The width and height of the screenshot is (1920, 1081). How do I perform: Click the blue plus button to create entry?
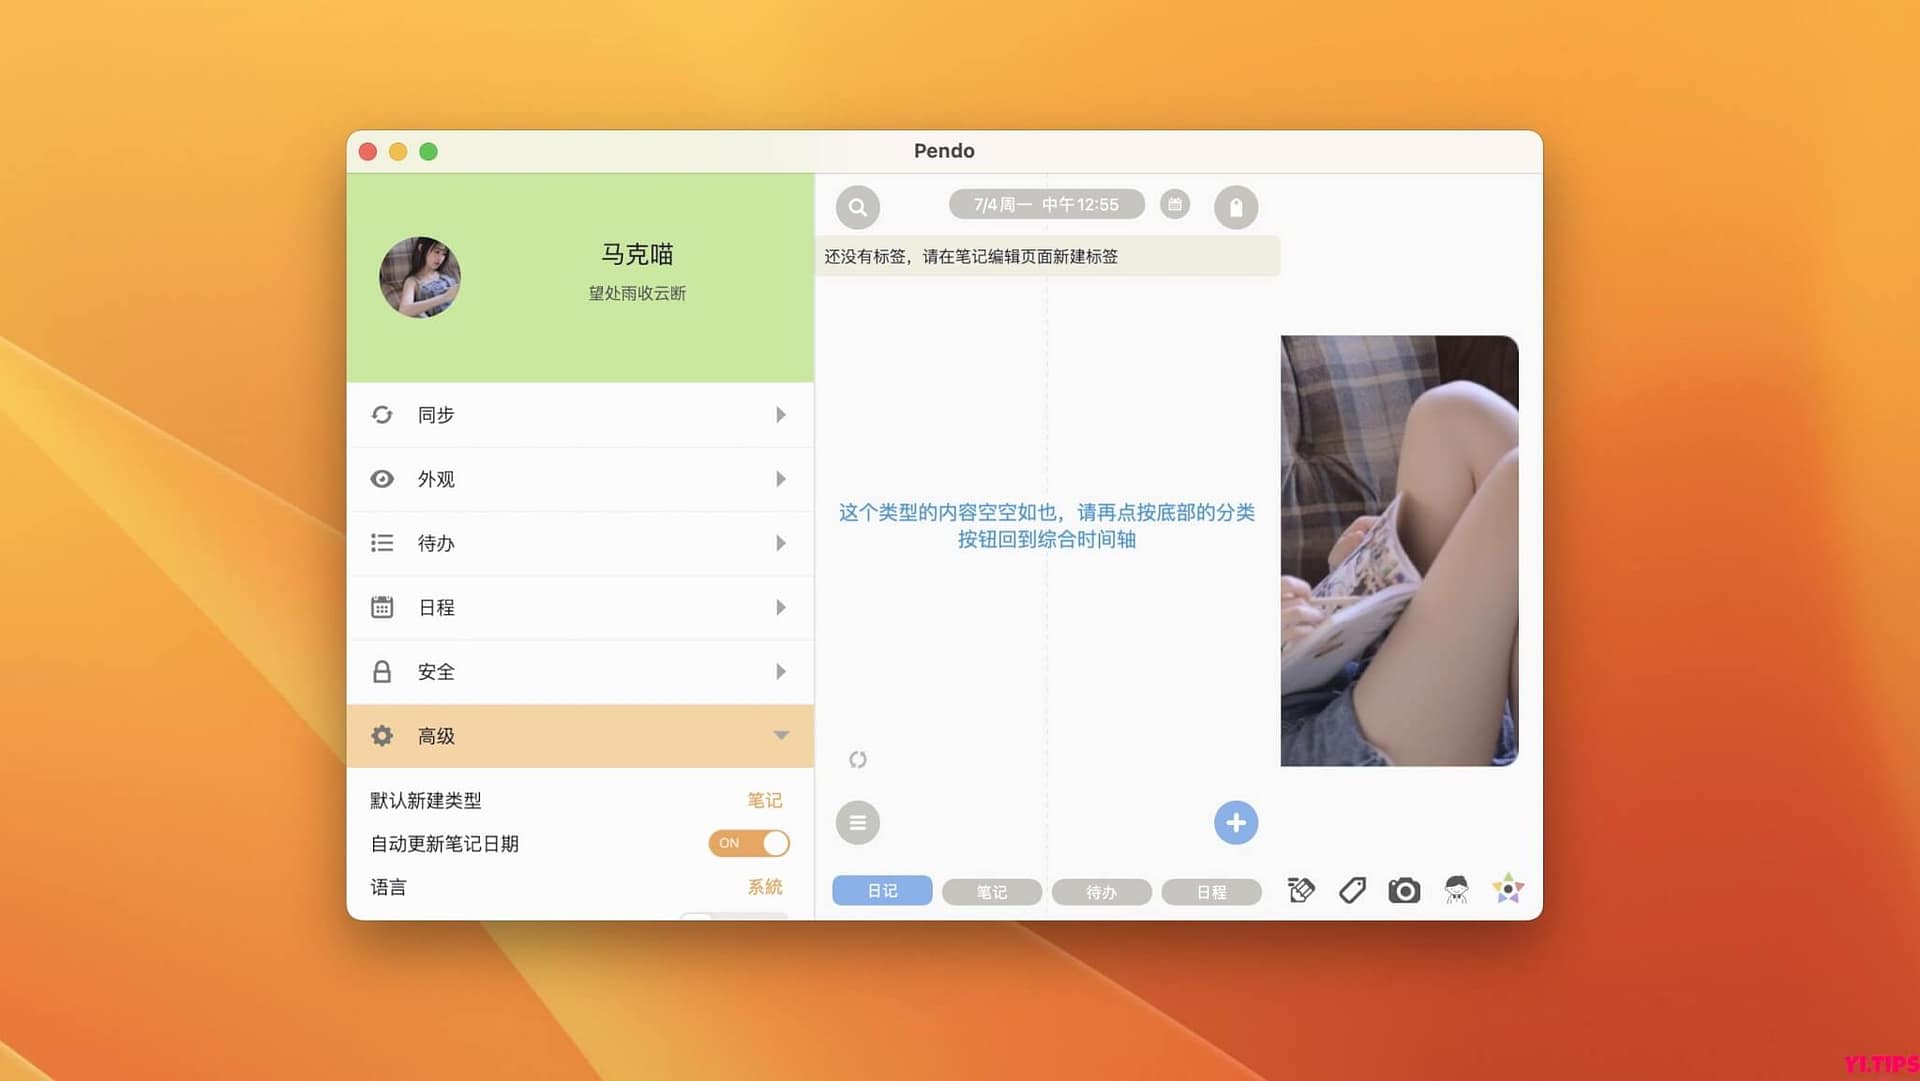point(1236,822)
